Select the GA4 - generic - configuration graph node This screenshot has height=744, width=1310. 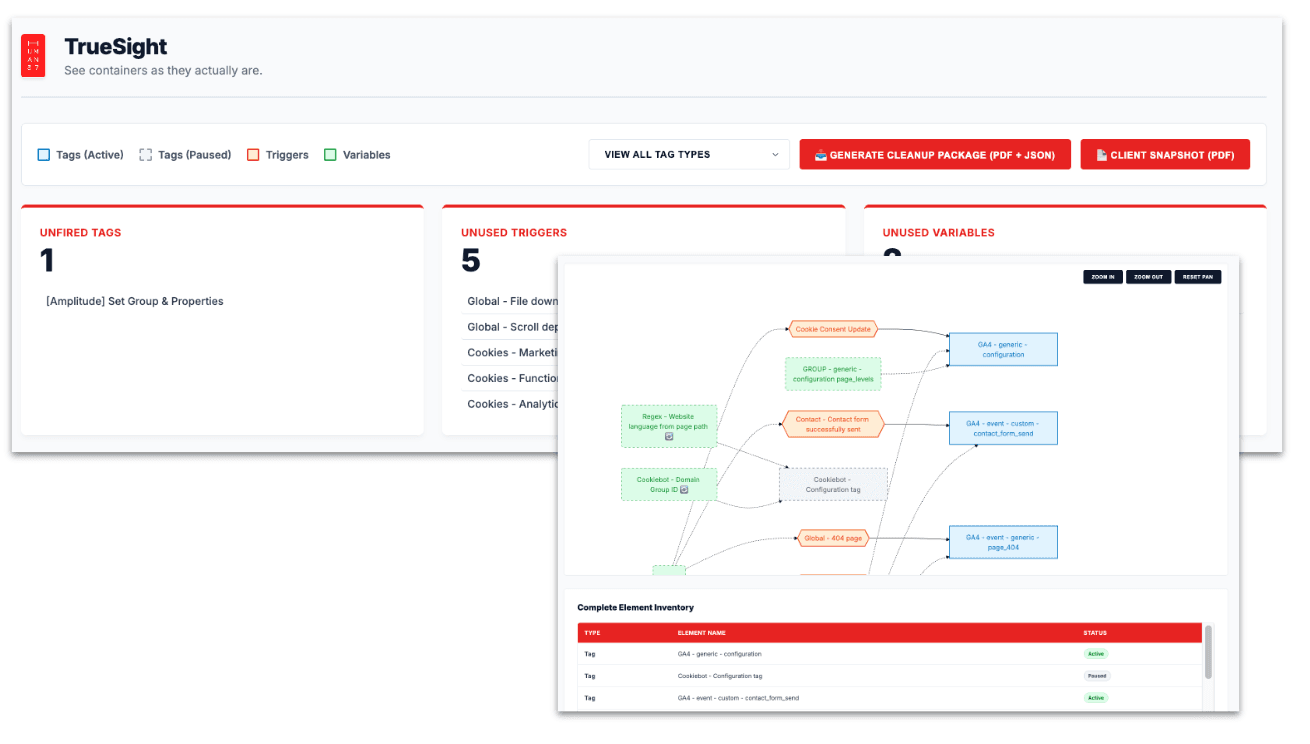click(x=1003, y=349)
